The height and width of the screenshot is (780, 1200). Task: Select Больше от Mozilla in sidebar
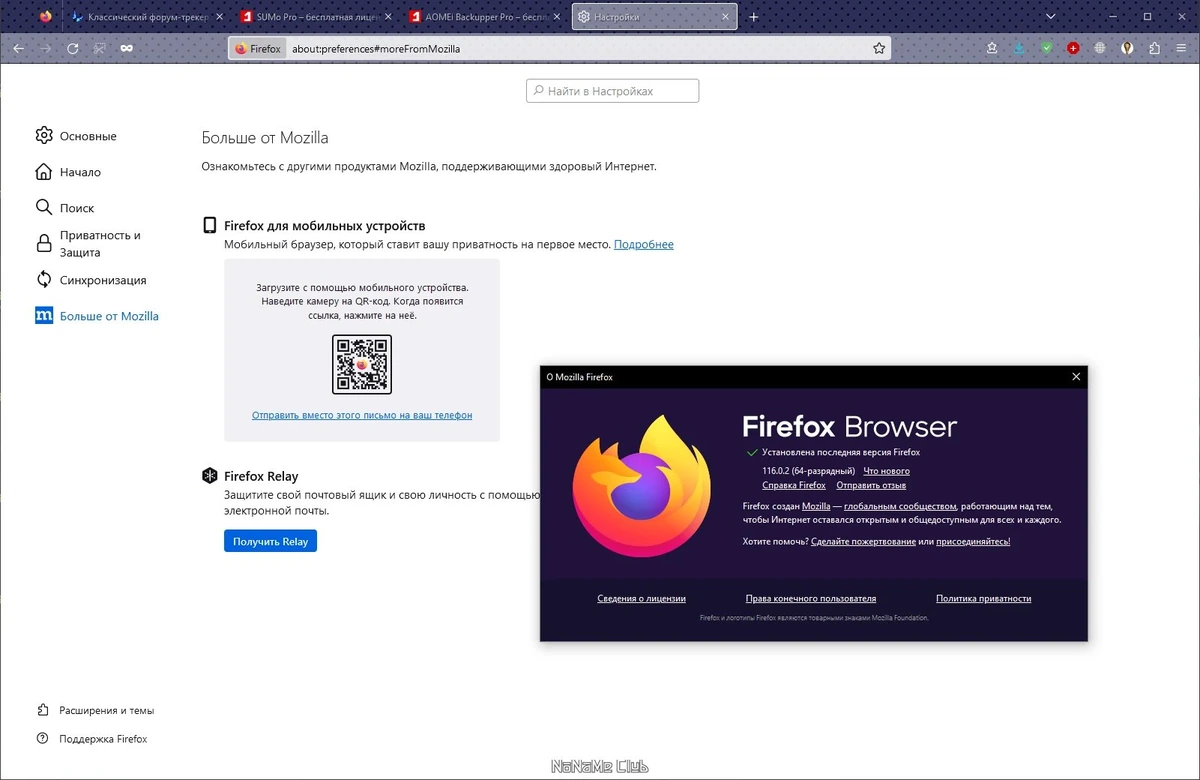pos(97,316)
